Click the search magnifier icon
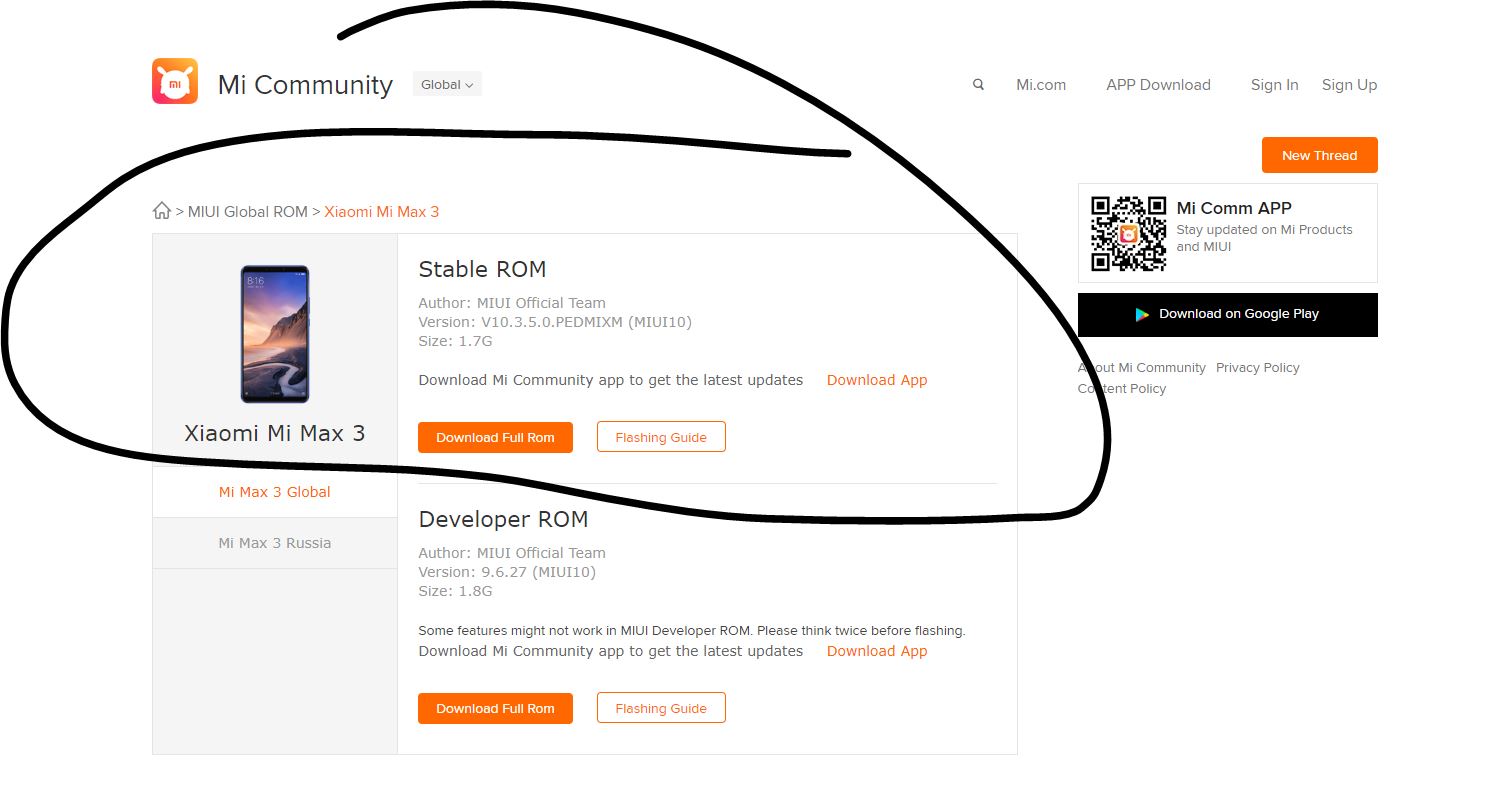1509x799 pixels. click(978, 85)
